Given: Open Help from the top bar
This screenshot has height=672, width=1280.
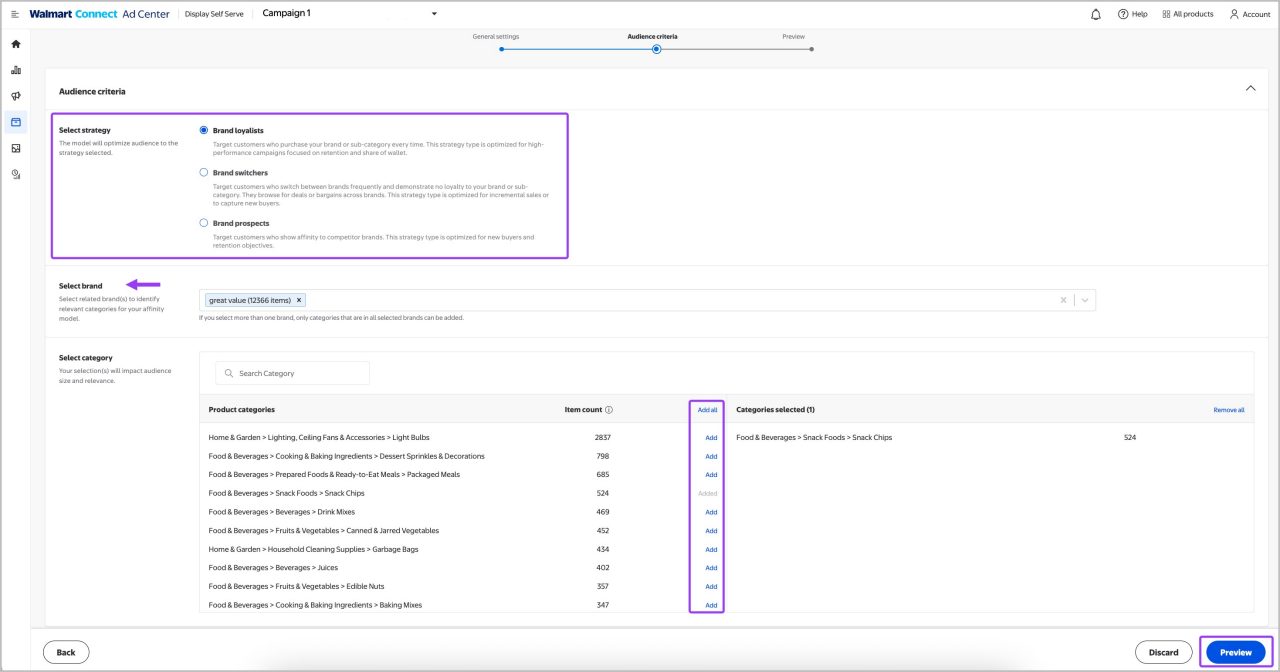Looking at the screenshot, I should [1133, 14].
